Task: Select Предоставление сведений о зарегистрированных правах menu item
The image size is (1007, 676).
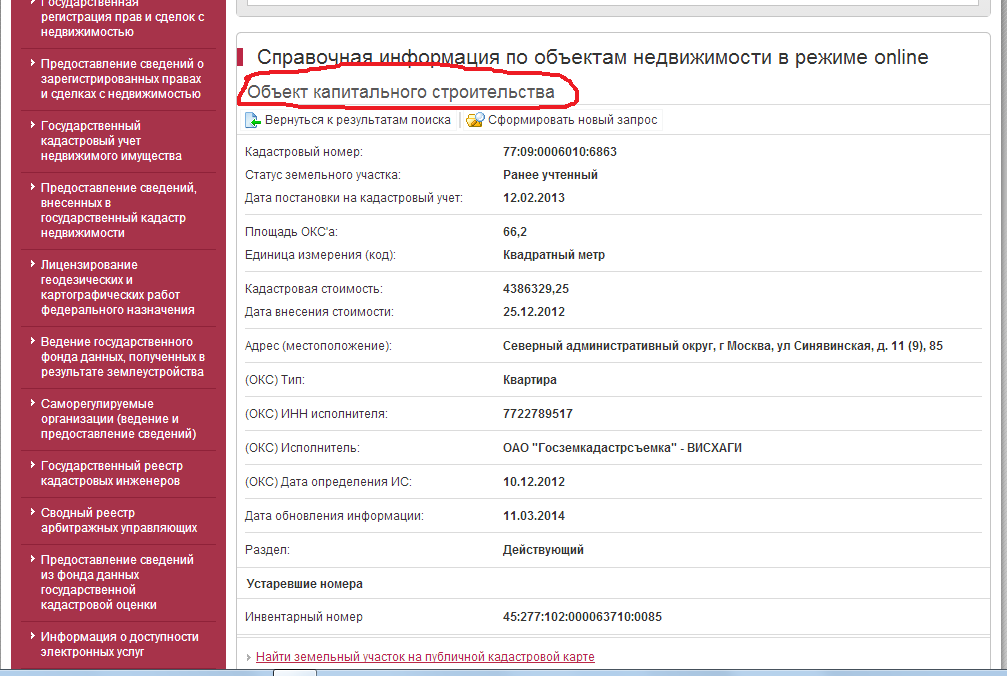Action: tap(120, 79)
